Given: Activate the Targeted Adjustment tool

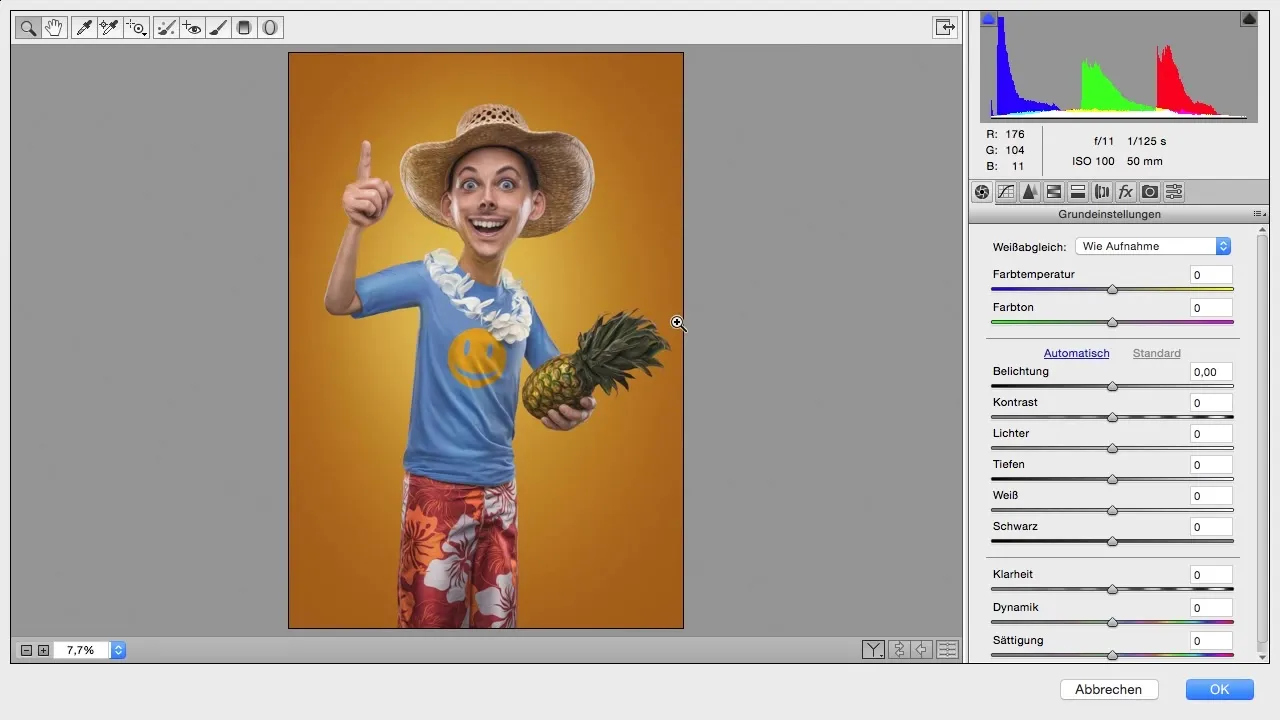Looking at the screenshot, I should click(x=136, y=28).
